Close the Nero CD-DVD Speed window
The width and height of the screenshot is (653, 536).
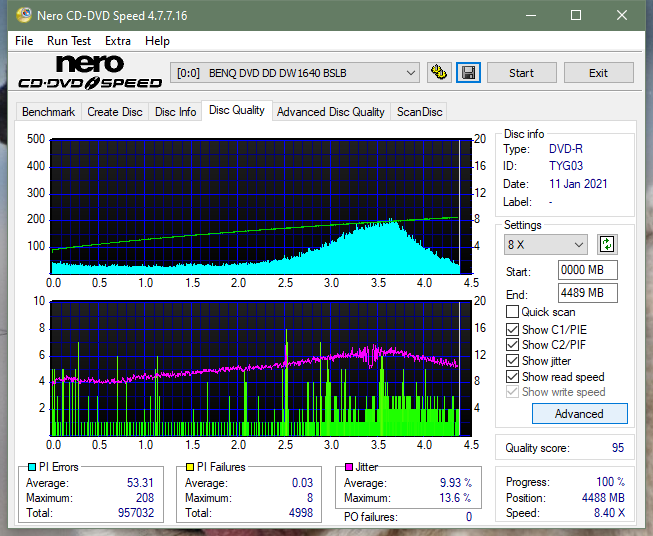coord(622,15)
